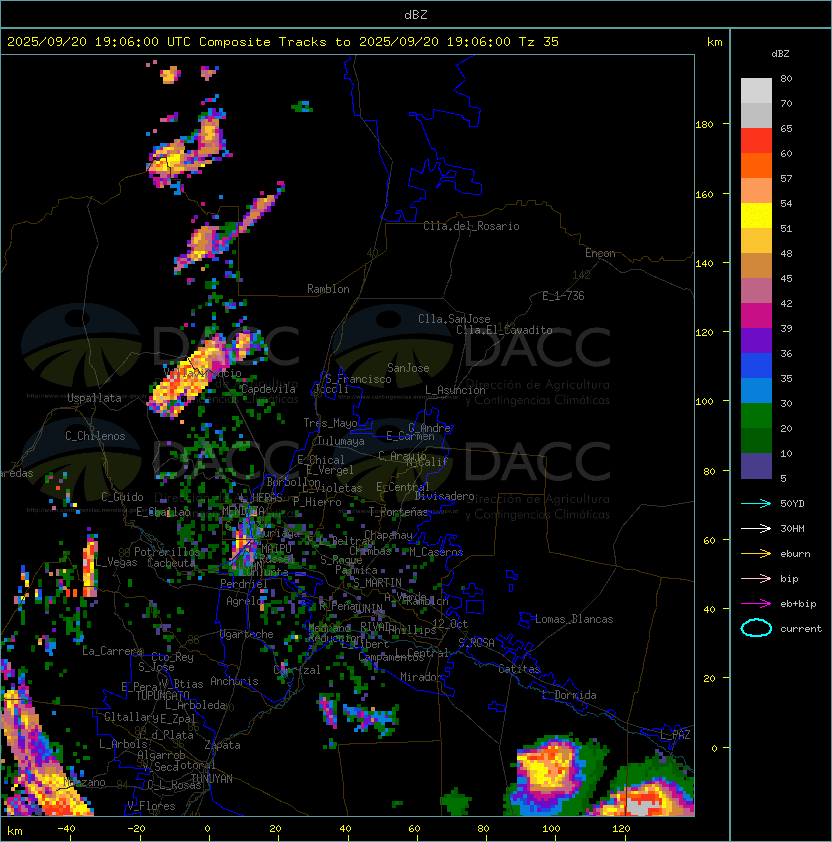Click the 'Encon' map label
The width and height of the screenshot is (832, 842).
600,253
